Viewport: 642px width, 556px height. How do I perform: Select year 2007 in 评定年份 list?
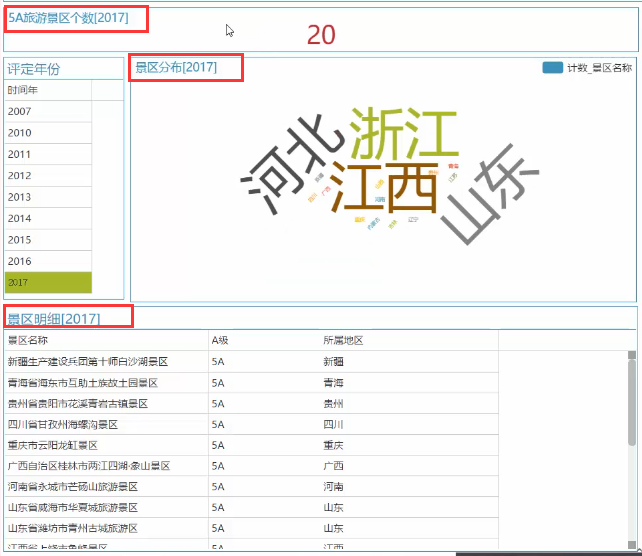point(48,111)
